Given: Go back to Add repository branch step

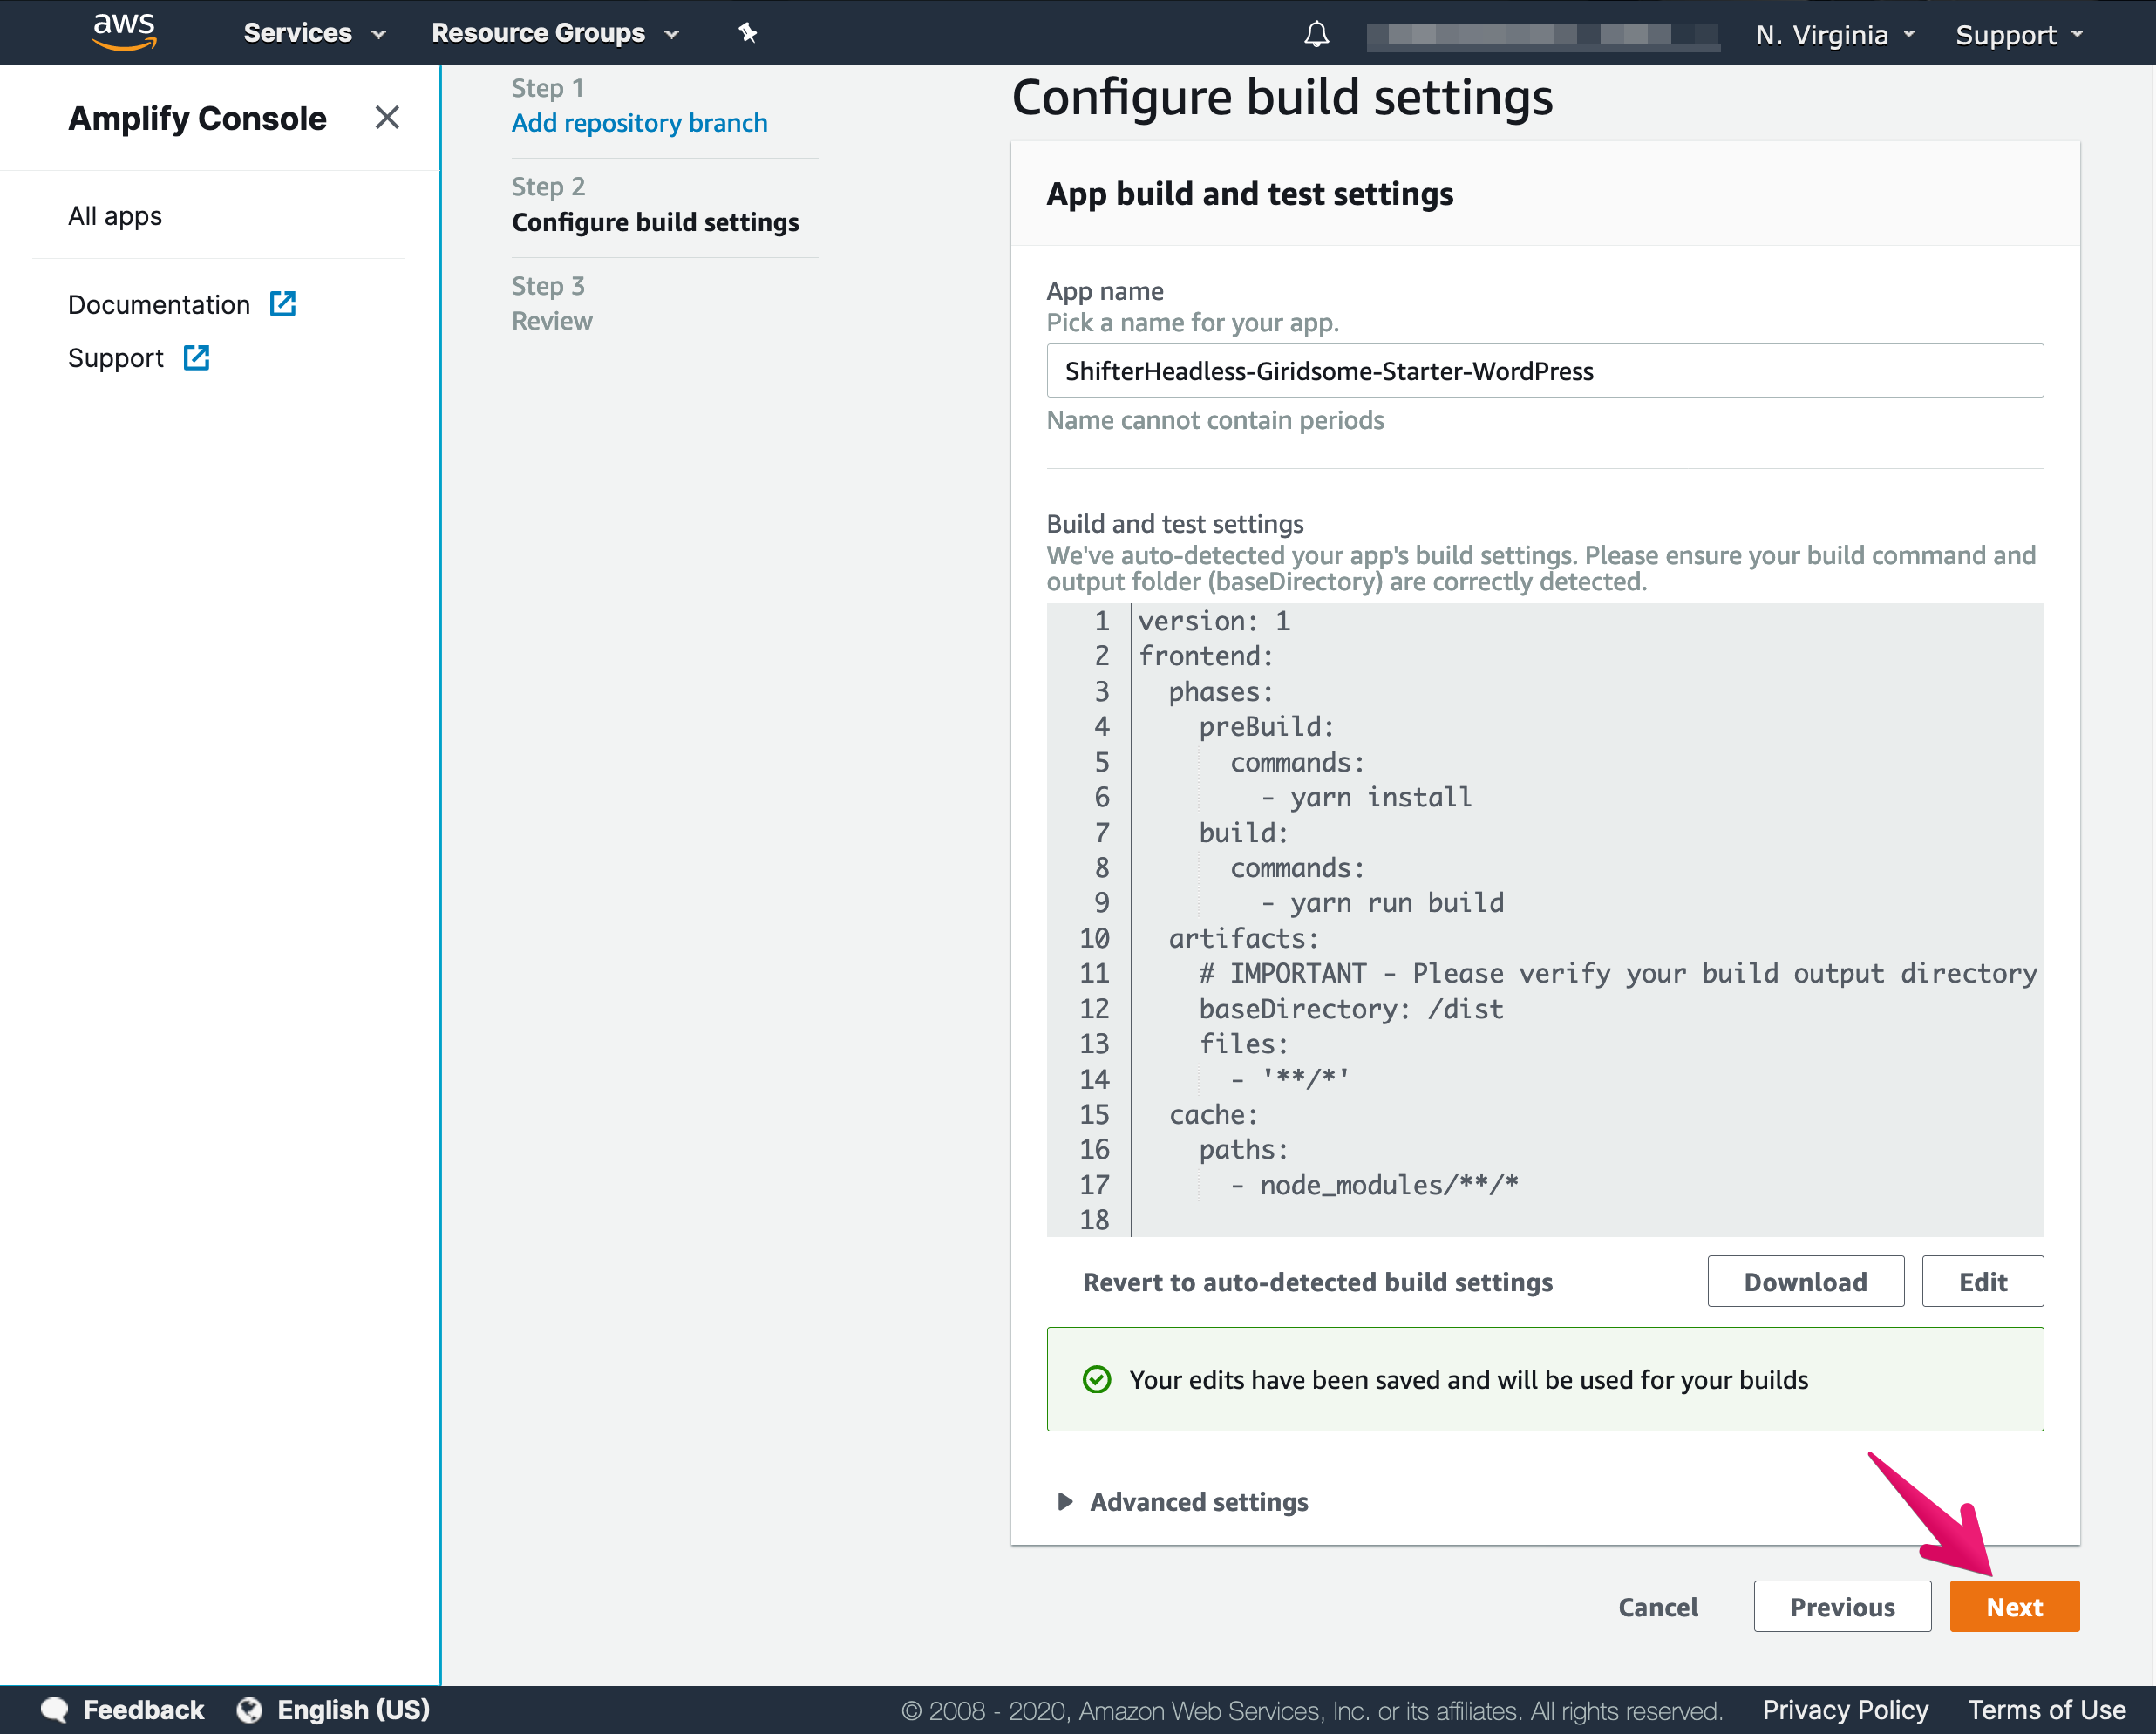Looking at the screenshot, I should click(x=639, y=123).
